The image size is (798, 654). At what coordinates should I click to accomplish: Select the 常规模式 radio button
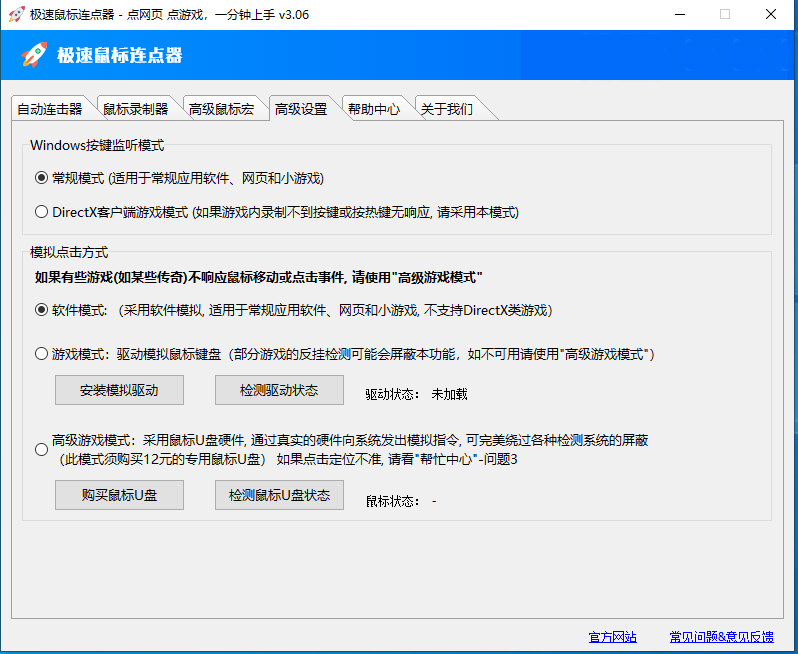pos(41,178)
